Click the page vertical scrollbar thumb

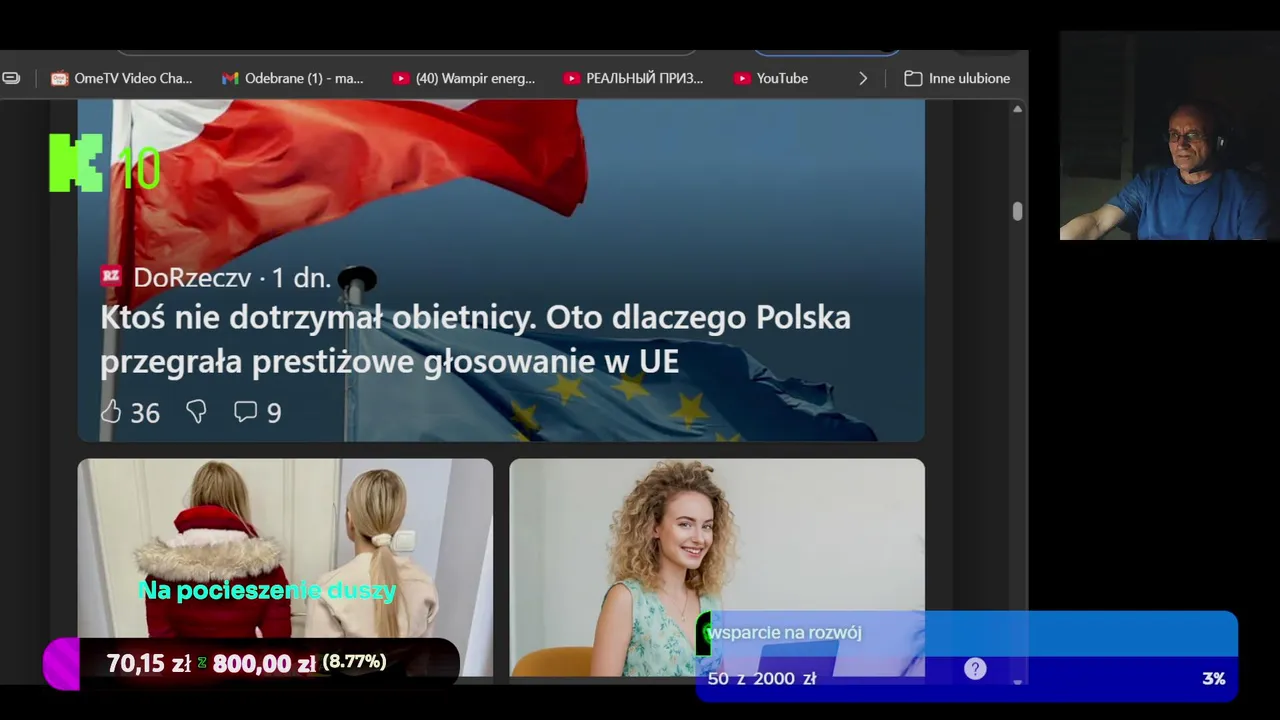[1017, 211]
